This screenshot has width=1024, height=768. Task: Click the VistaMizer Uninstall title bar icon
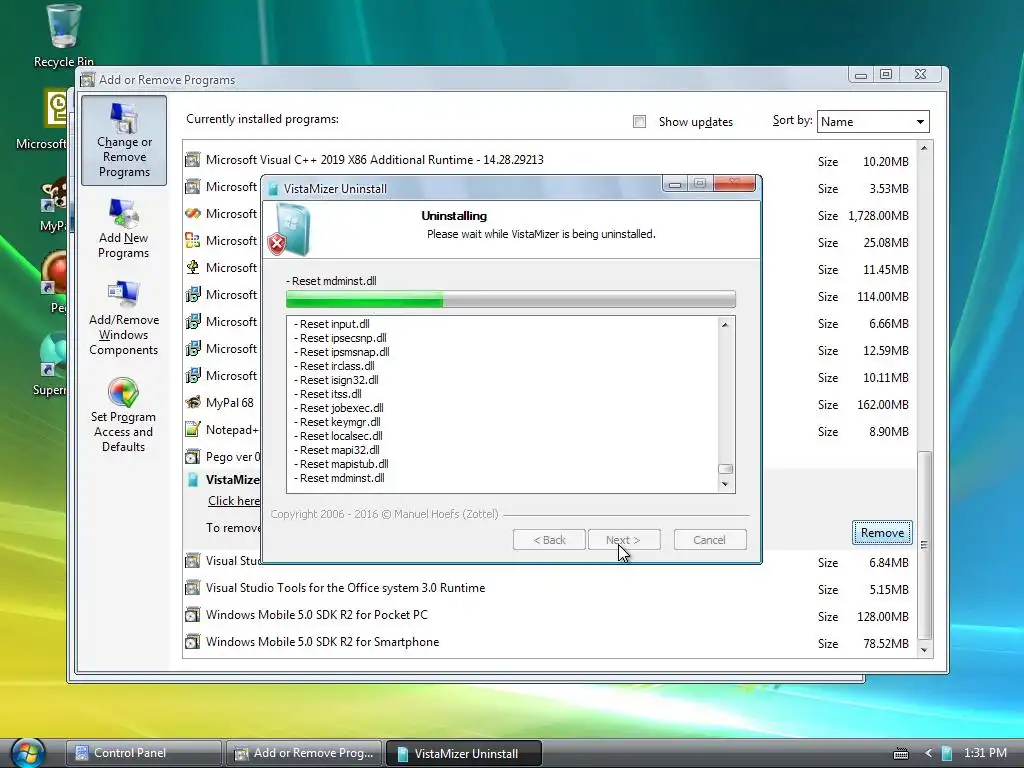(274, 189)
